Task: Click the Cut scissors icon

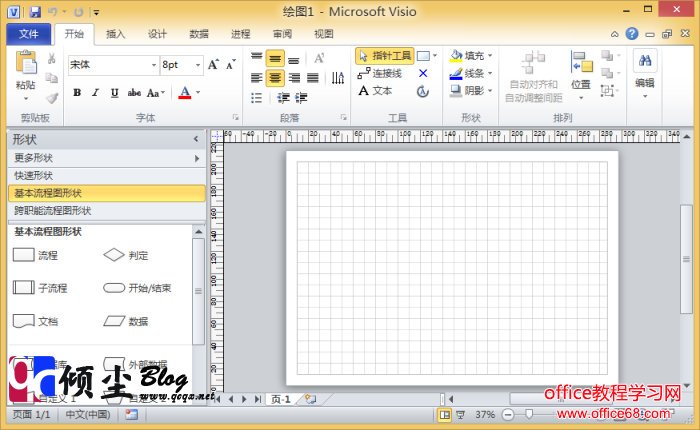Action: click(x=52, y=58)
